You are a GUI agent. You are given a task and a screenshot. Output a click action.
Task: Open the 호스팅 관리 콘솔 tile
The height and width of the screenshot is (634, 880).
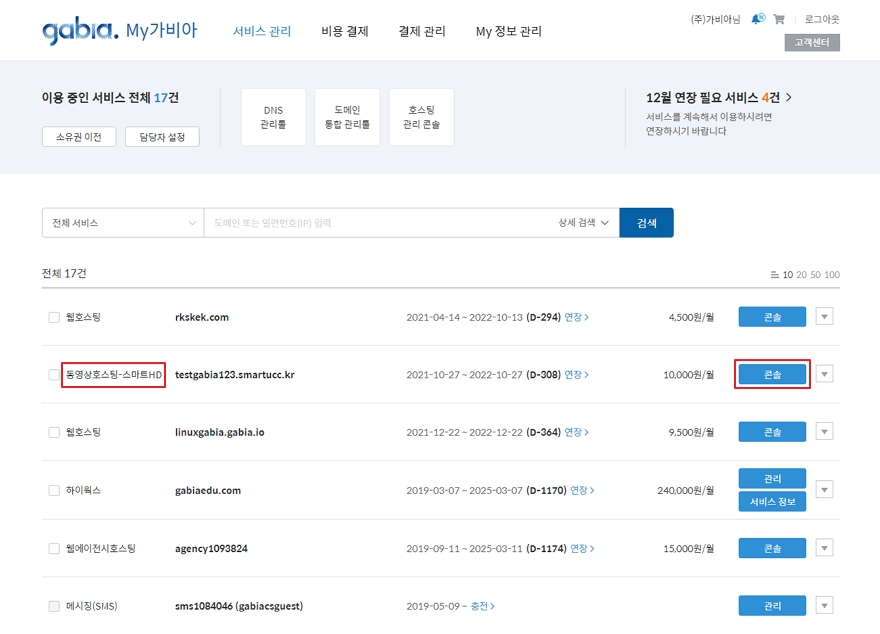point(421,117)
